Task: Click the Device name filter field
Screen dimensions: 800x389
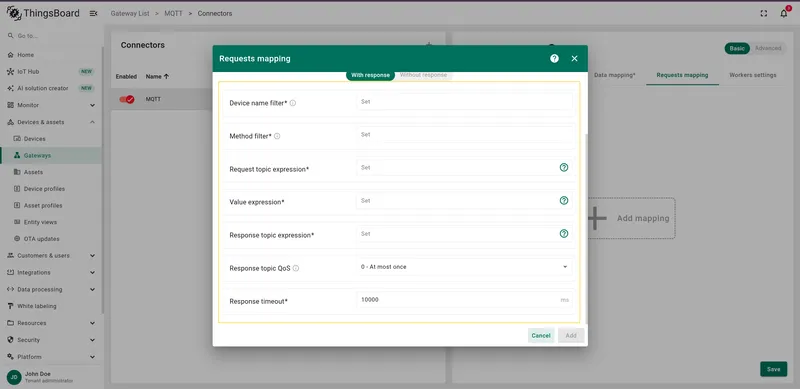Action: (x=464, y=102)
